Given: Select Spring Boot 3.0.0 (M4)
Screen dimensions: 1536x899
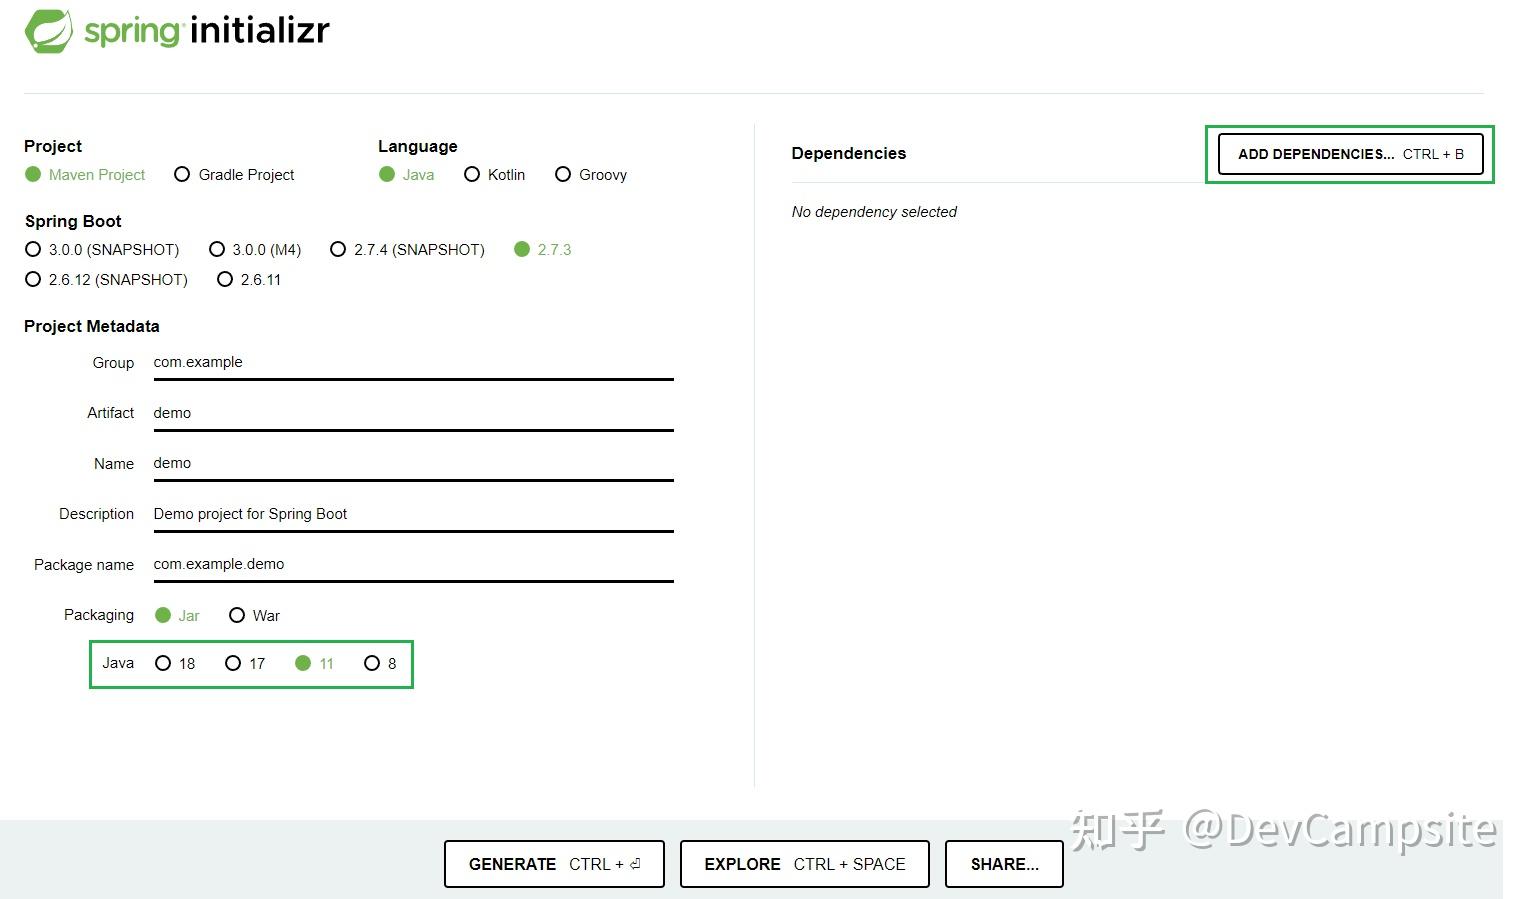Looking at the screenshot, I should [x=217, y=249].
